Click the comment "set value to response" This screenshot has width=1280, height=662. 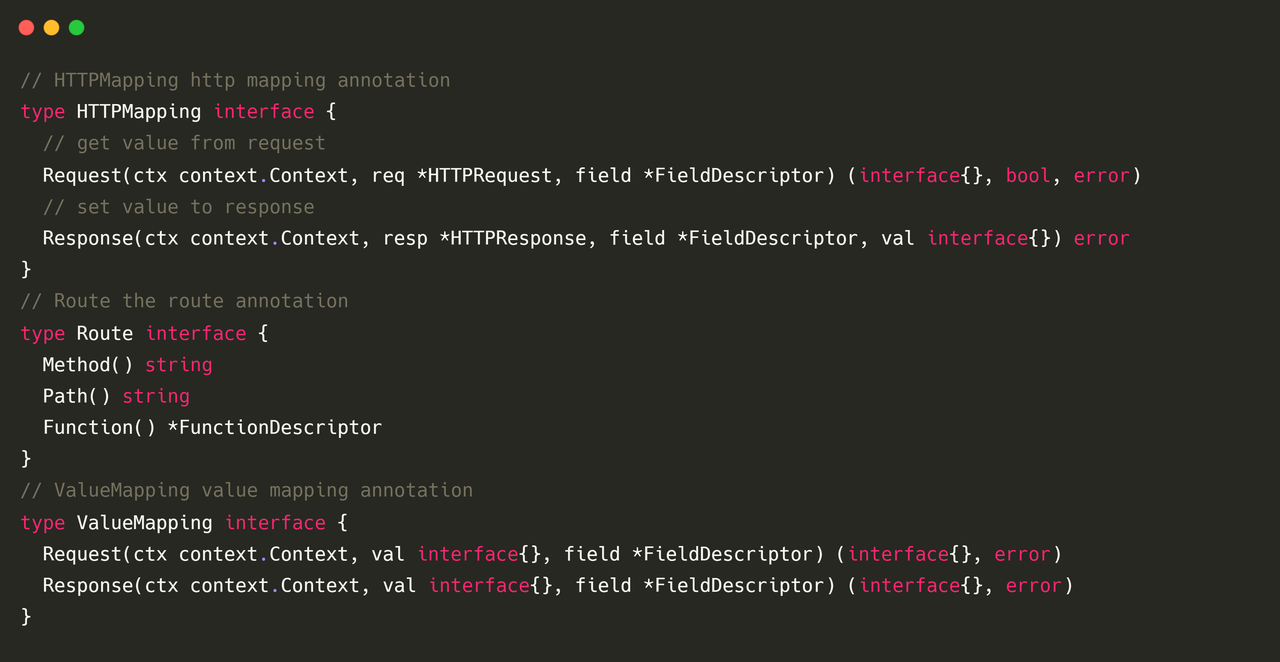click(178, 207)
